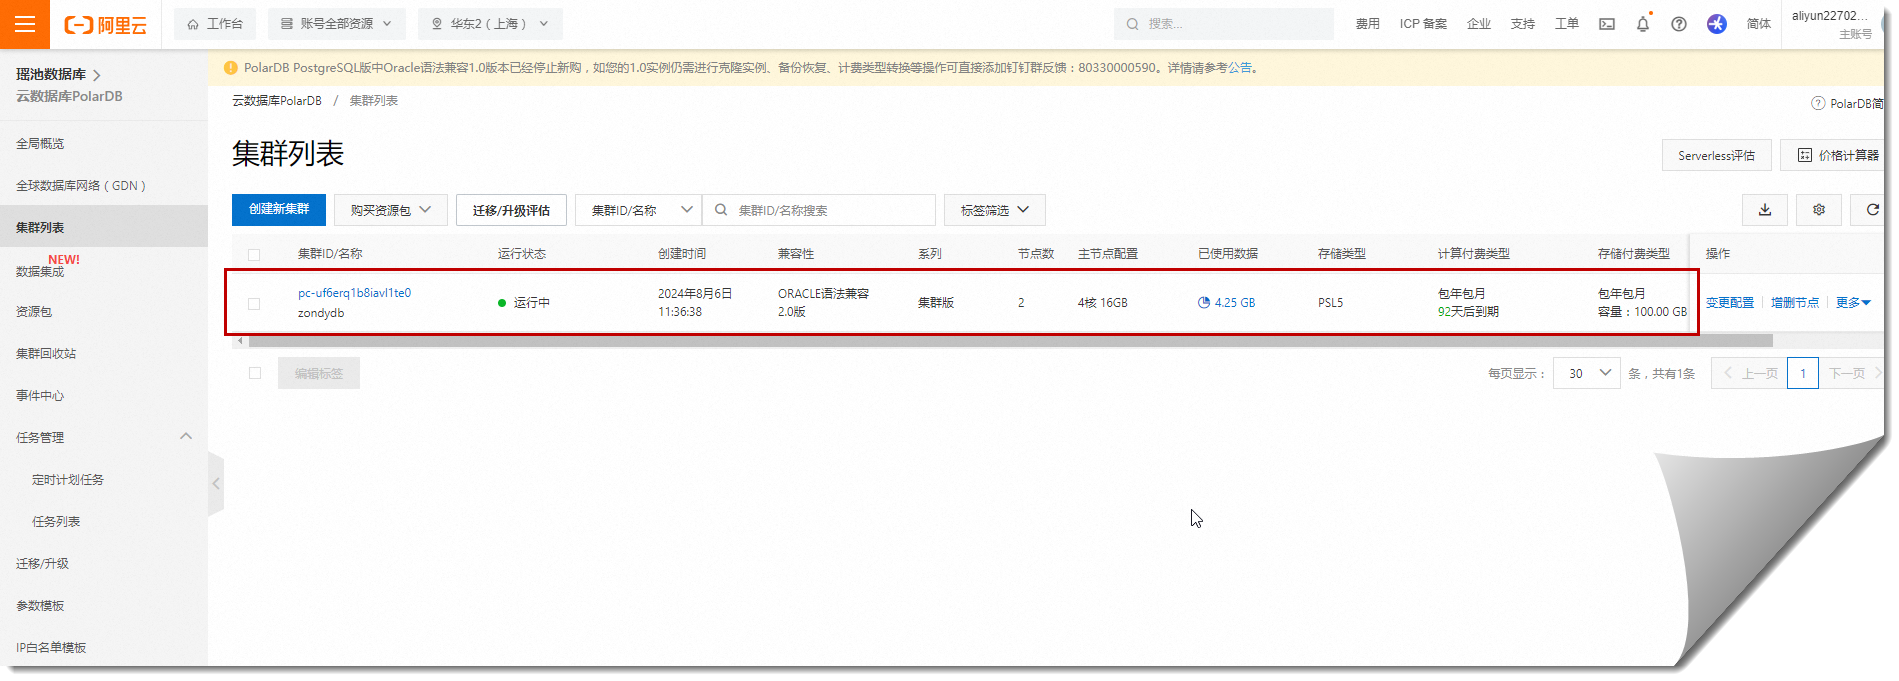
Task: Open the 标签筛选 filter dropdown
Action: pyautogui.click(x=994, y=210)
